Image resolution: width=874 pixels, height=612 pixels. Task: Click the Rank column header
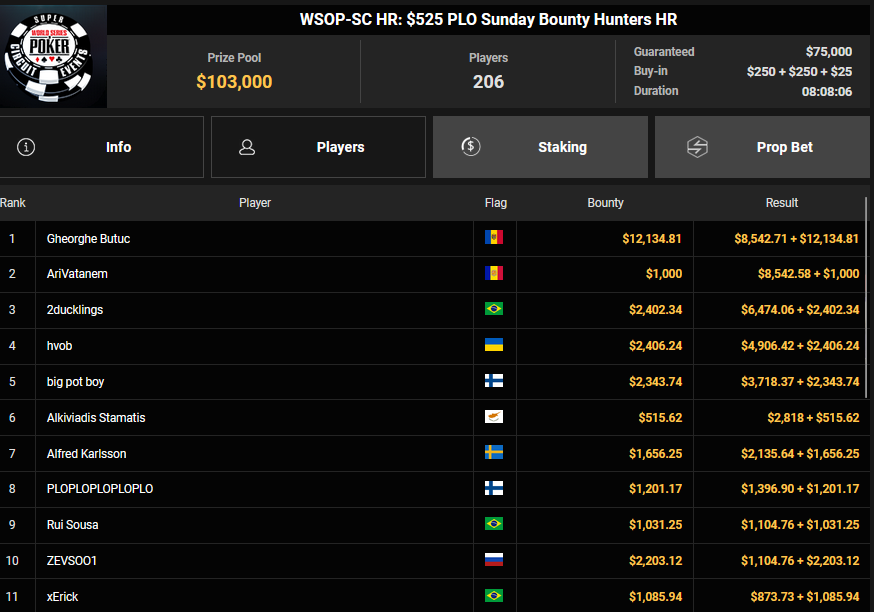click(13, 203)
